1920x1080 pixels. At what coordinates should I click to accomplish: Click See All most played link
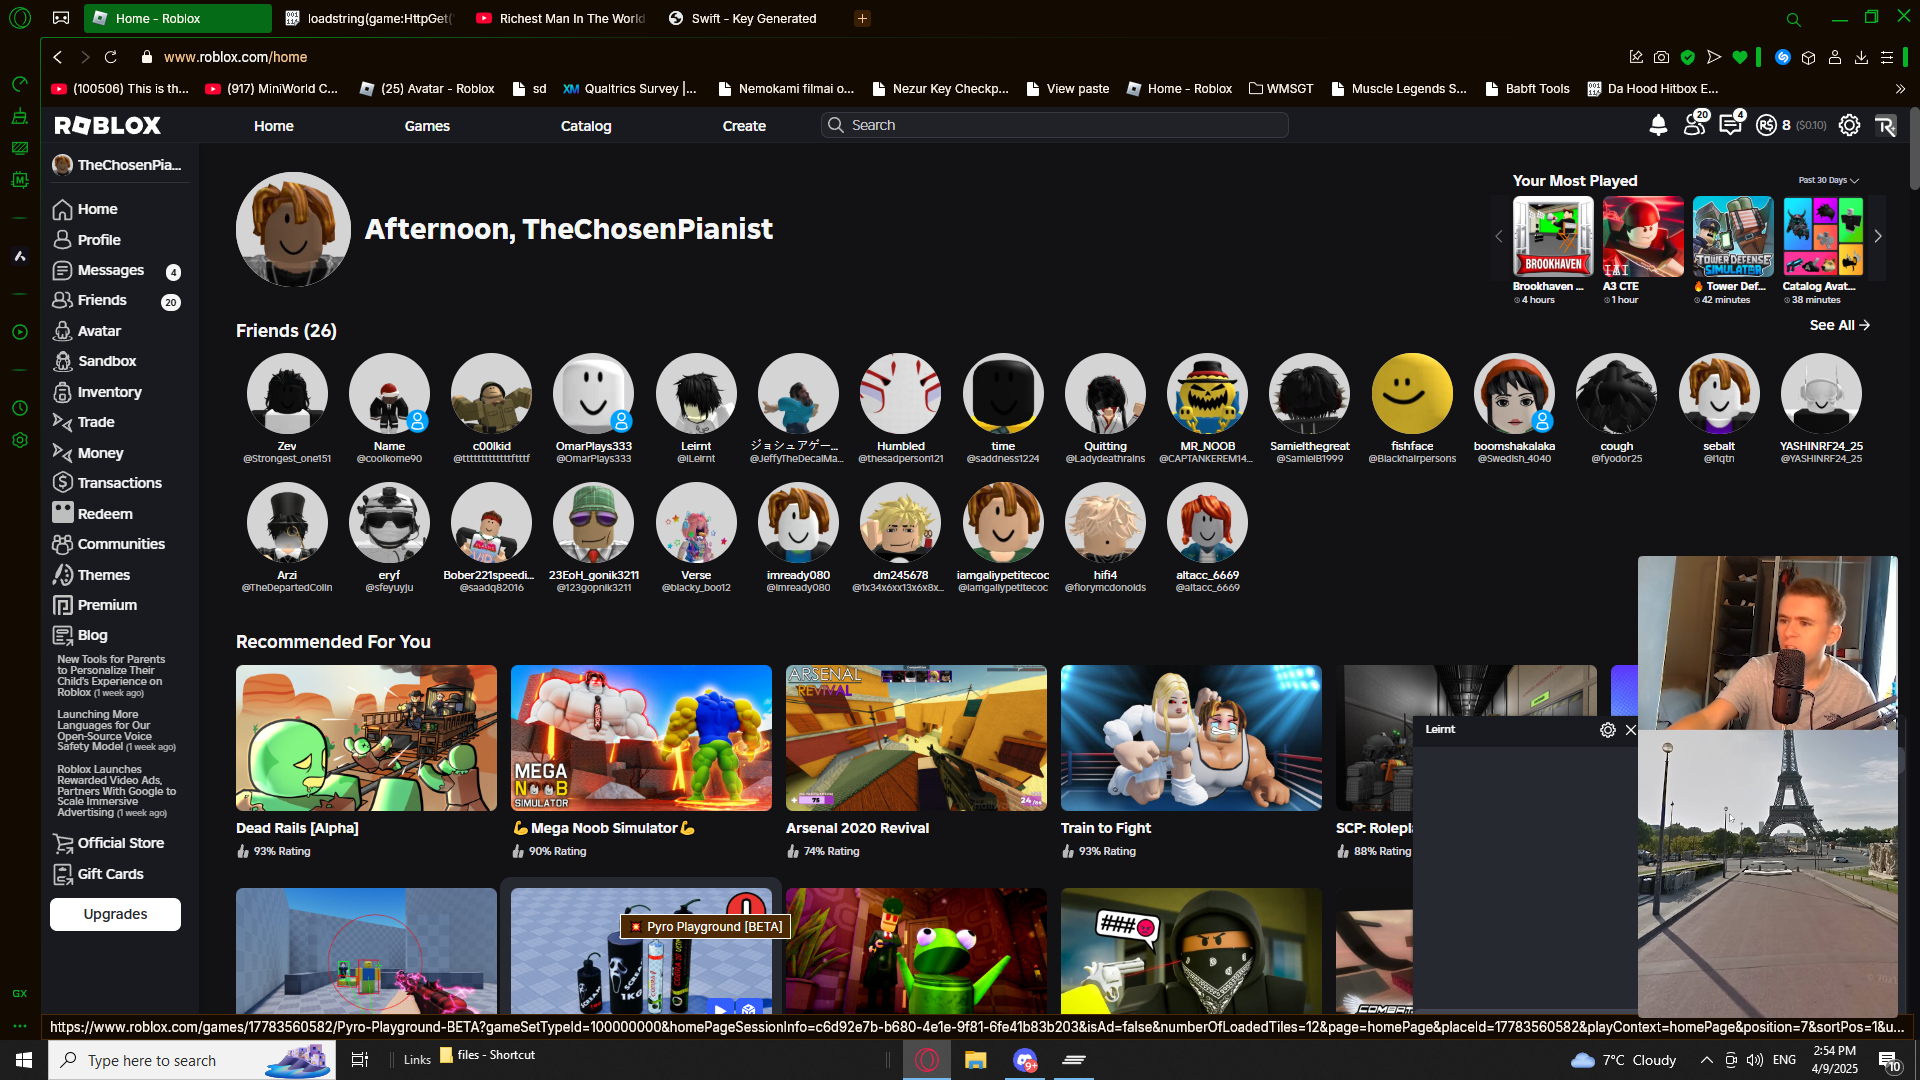[x=1839, y=325]
